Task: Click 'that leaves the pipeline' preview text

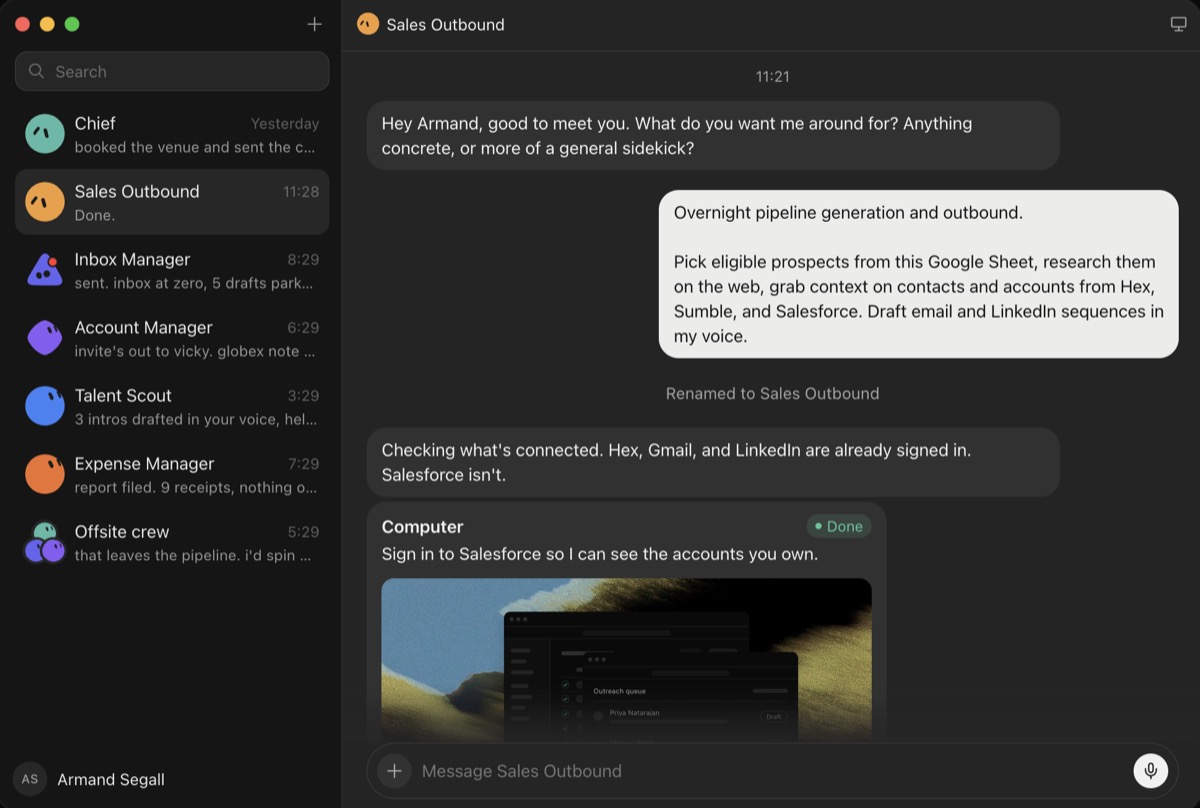Action: [x=193, y=555]
